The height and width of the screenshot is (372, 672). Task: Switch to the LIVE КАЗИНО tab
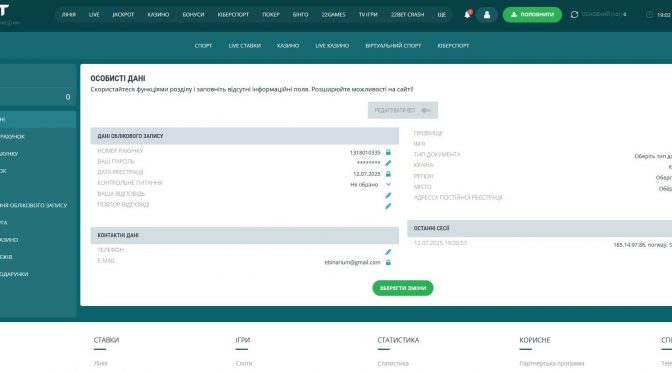point(332,45)
